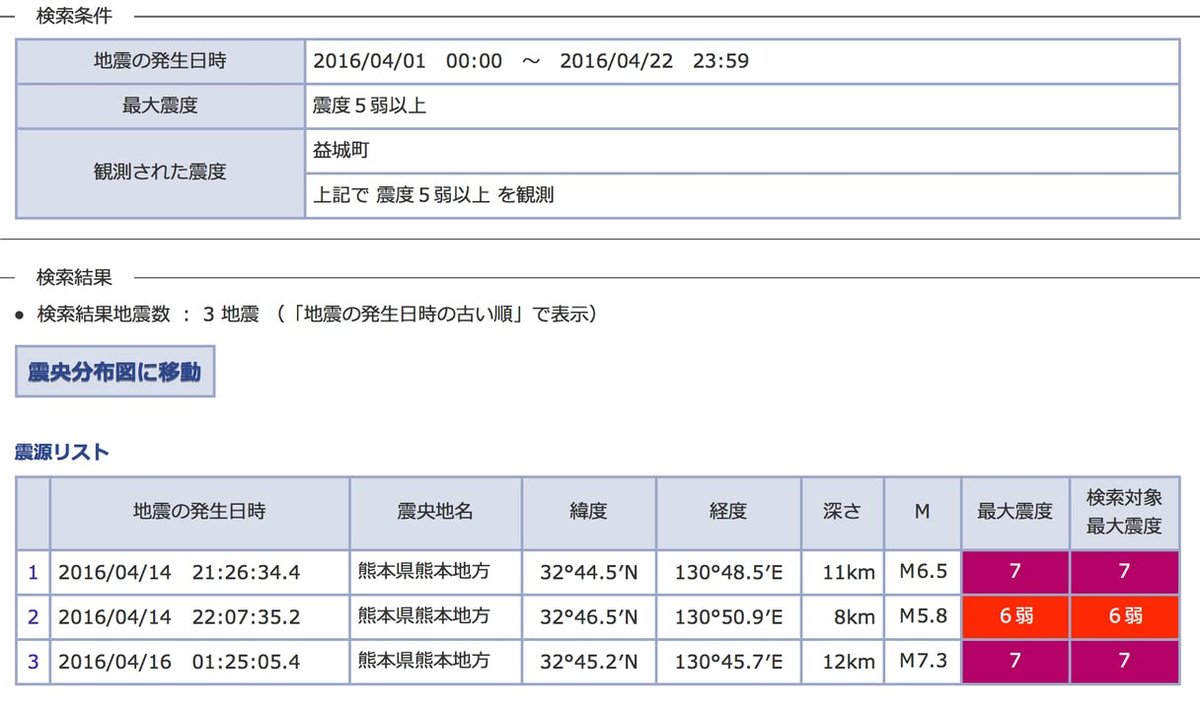The image size is (1200, 710).
Task: Click the 震源リスト heading
Action: (62, 452)
